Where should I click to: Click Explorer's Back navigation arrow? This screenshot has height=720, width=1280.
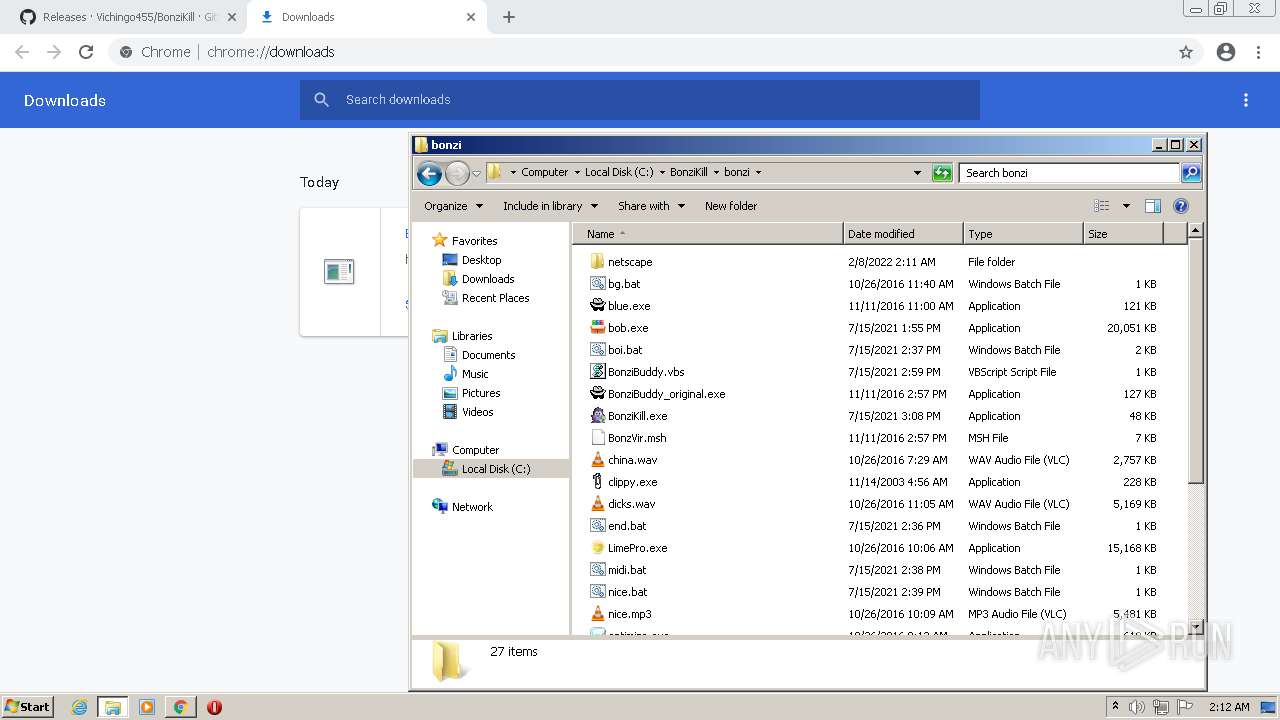pyautogui.click(x=430, y=173)
